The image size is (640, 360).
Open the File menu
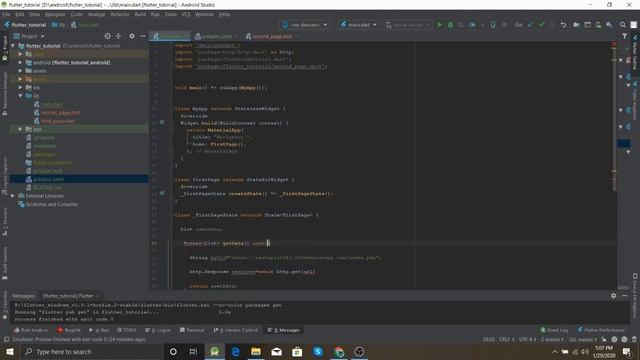tap(7, 14)
